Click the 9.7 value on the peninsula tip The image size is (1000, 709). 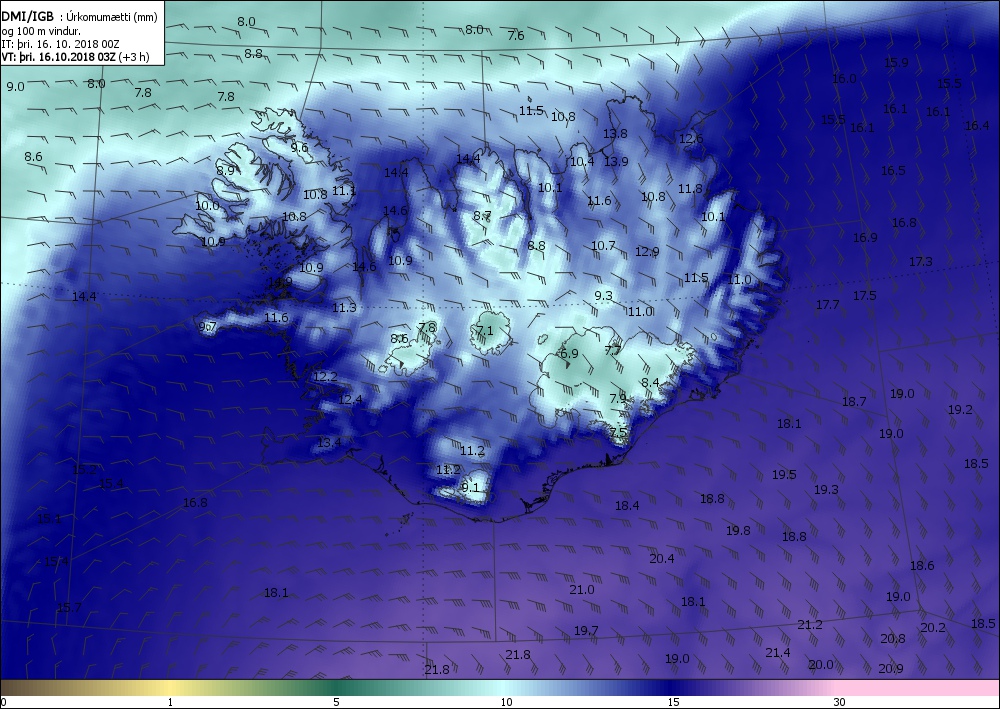point(208,326)
